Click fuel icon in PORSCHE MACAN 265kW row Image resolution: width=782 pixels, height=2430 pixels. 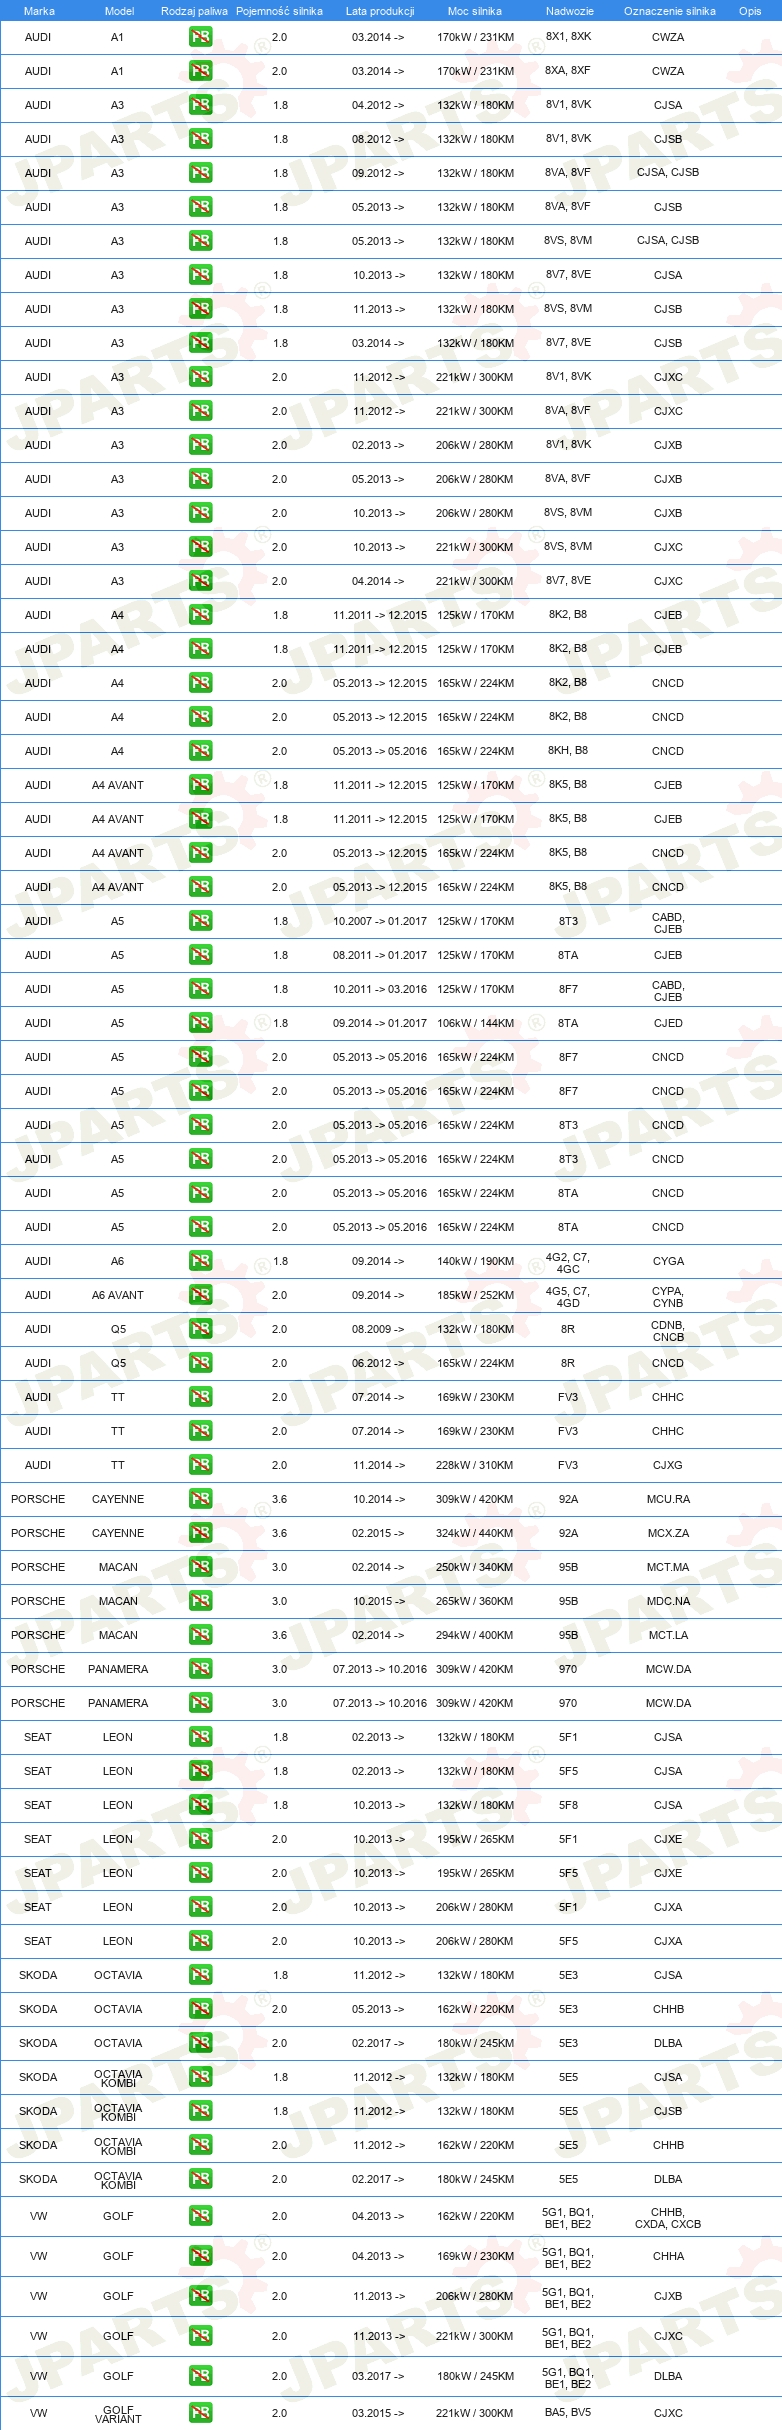(200, 1601)
